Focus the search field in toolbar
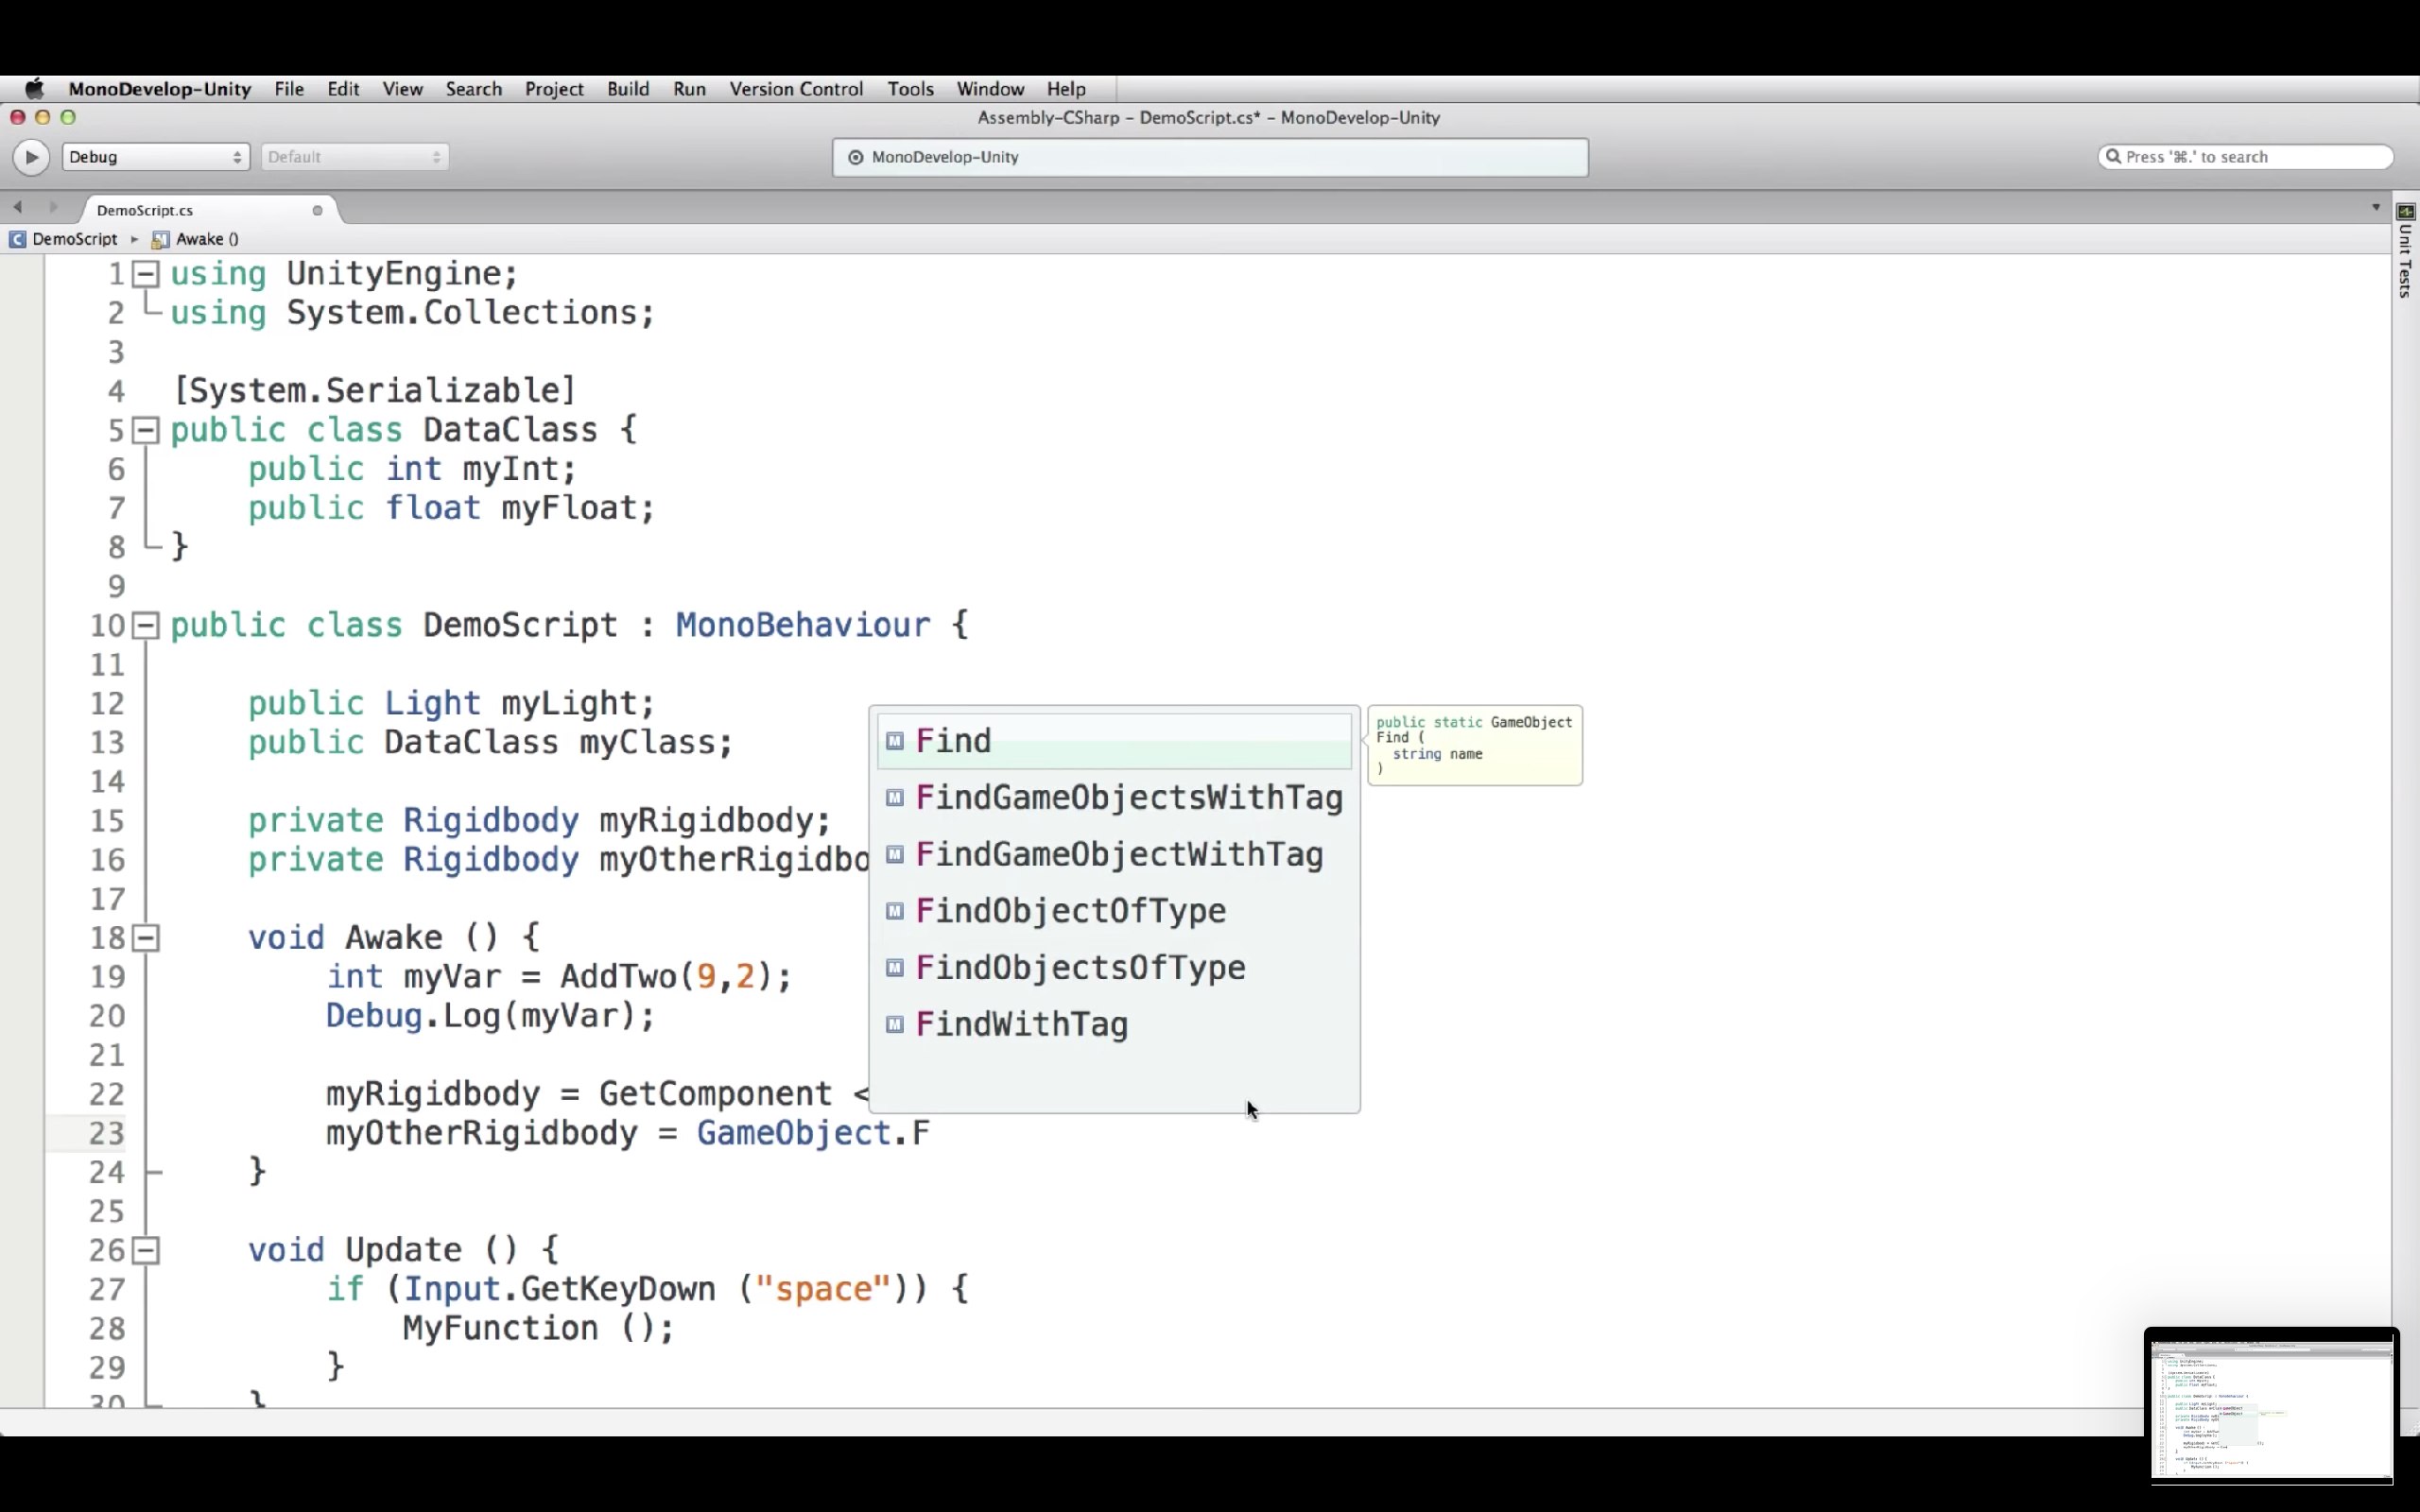 pos(2245,157)
